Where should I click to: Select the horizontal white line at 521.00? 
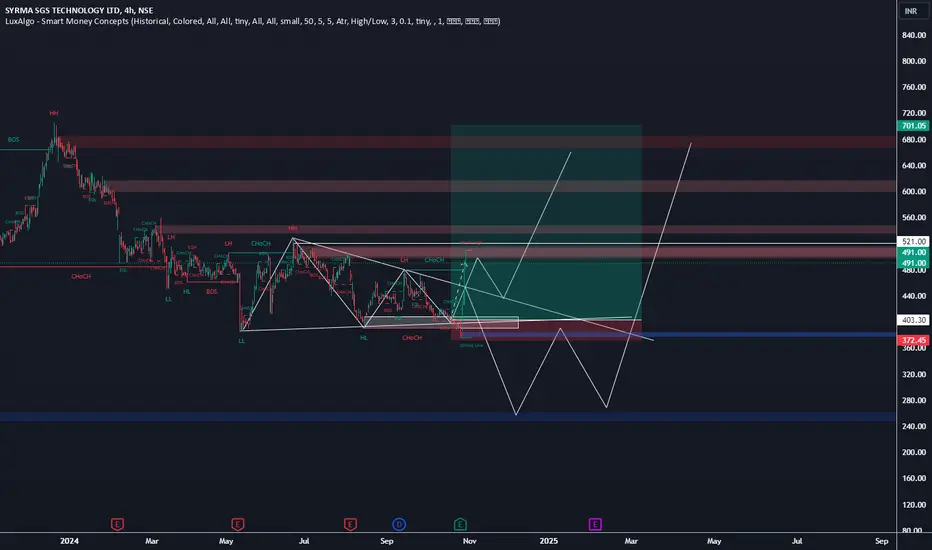pyautogui.click(x=594, y=244)
